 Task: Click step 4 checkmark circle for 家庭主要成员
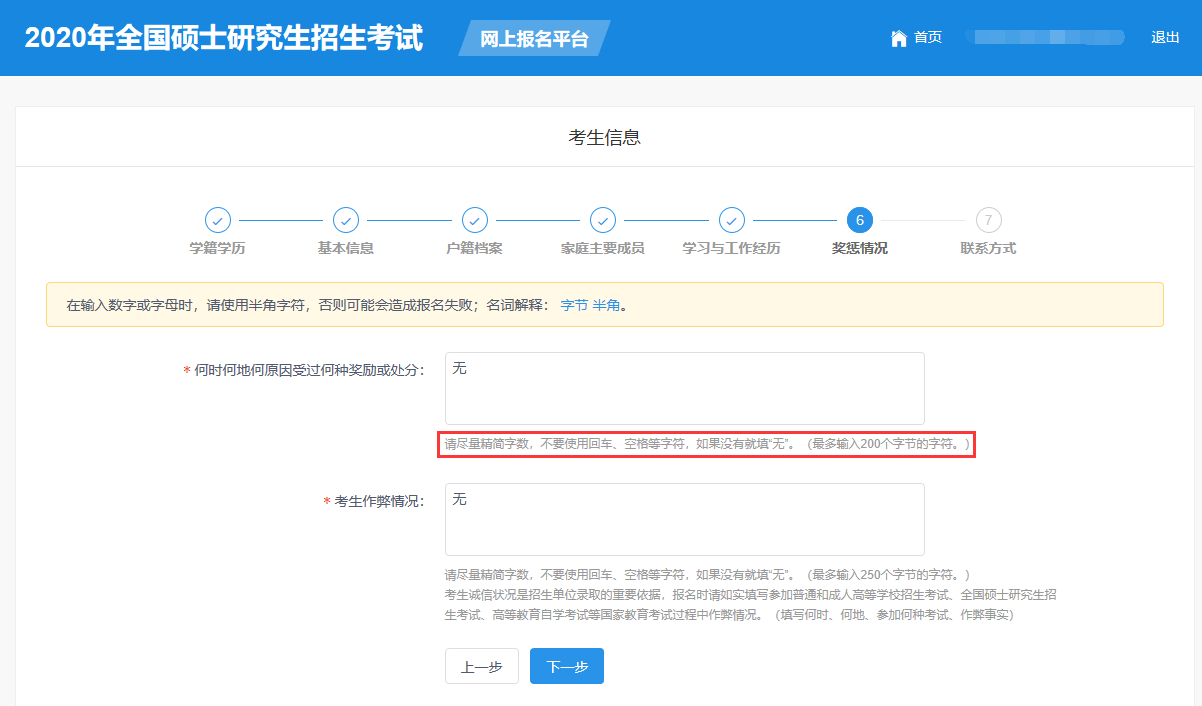click(x=602, y=220)
